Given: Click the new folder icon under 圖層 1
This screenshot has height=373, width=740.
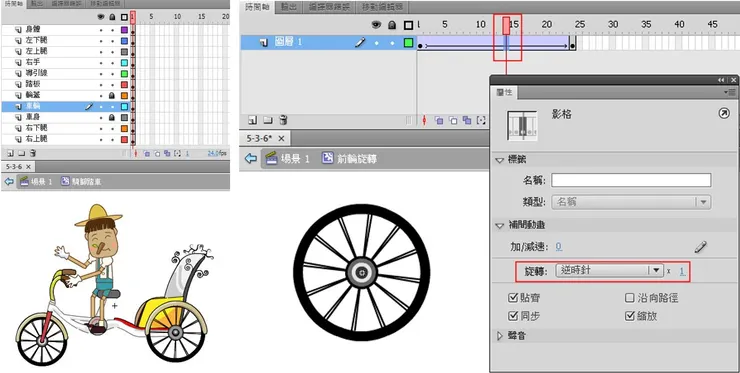Looking at the screenshot, I should coord(268,120).
